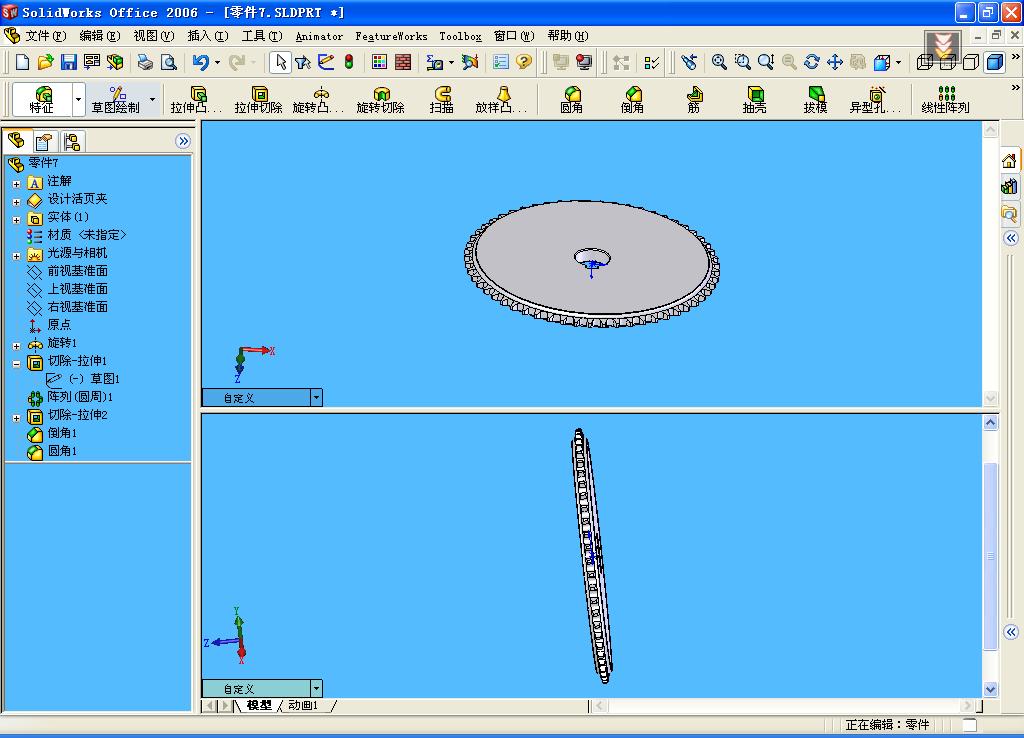This screenshot has width=1024, height=738.
Task: Open the 插入(I) menu
Action: [208, 36]
